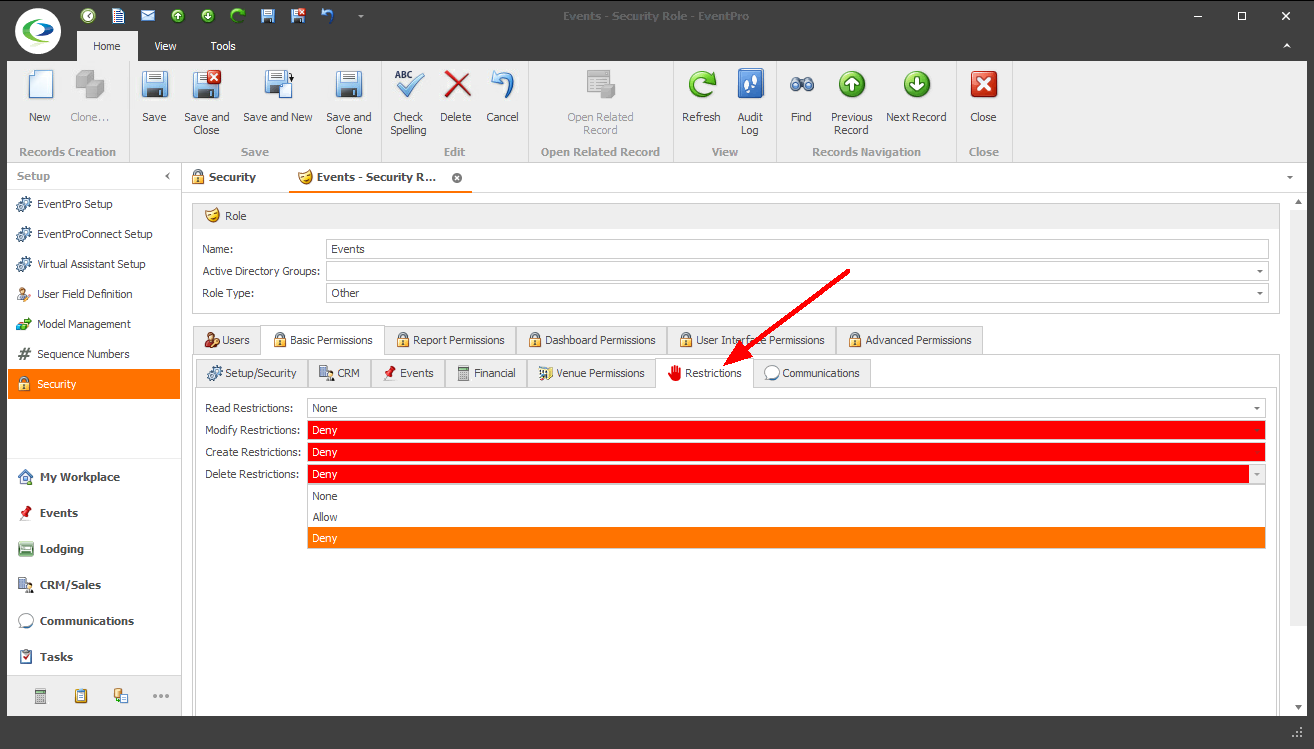Switch to Dashboard Permissions tab

pyautogui.click(x=592, y=340)
